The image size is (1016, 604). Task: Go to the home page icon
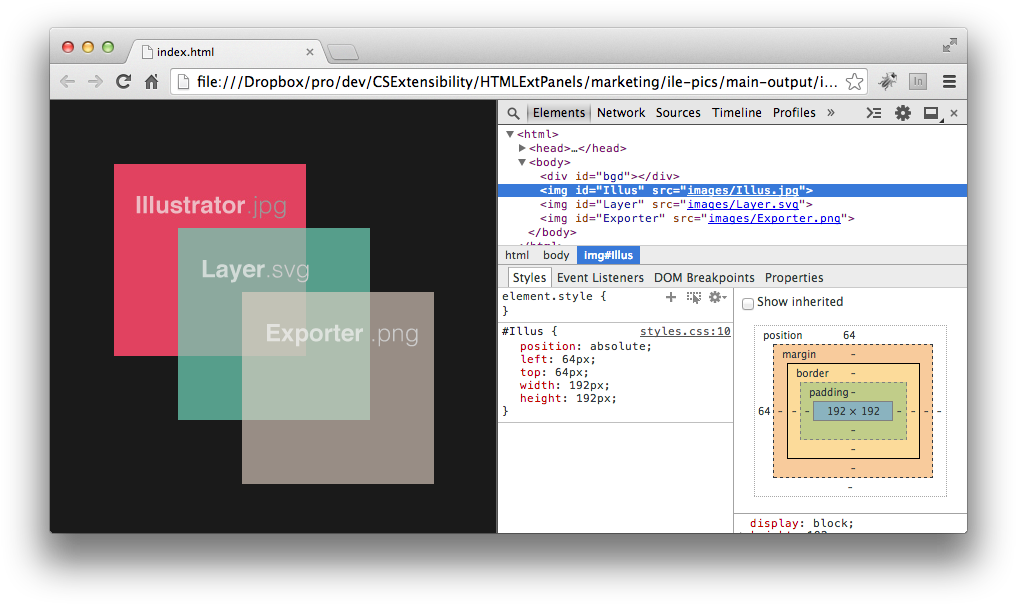tap(152, 82)
